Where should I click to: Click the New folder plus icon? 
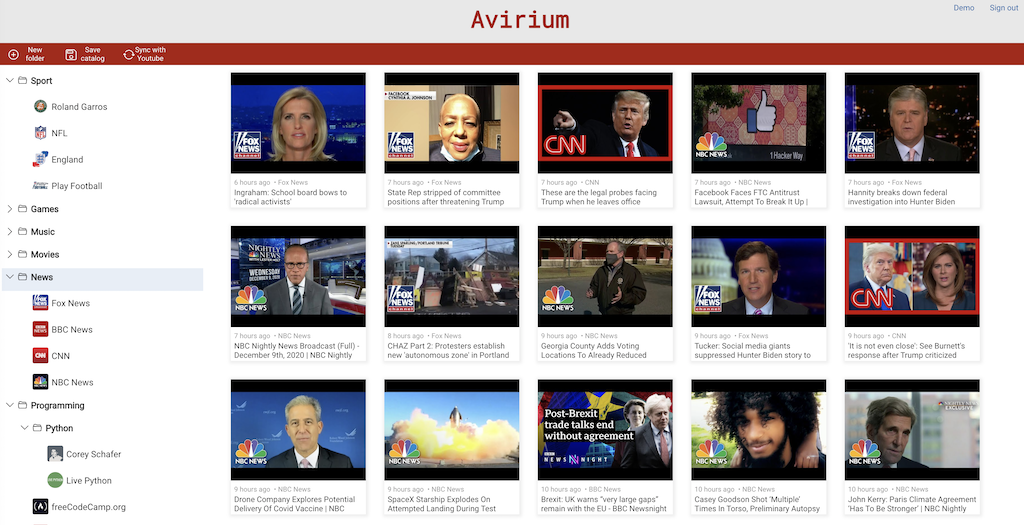13,55
